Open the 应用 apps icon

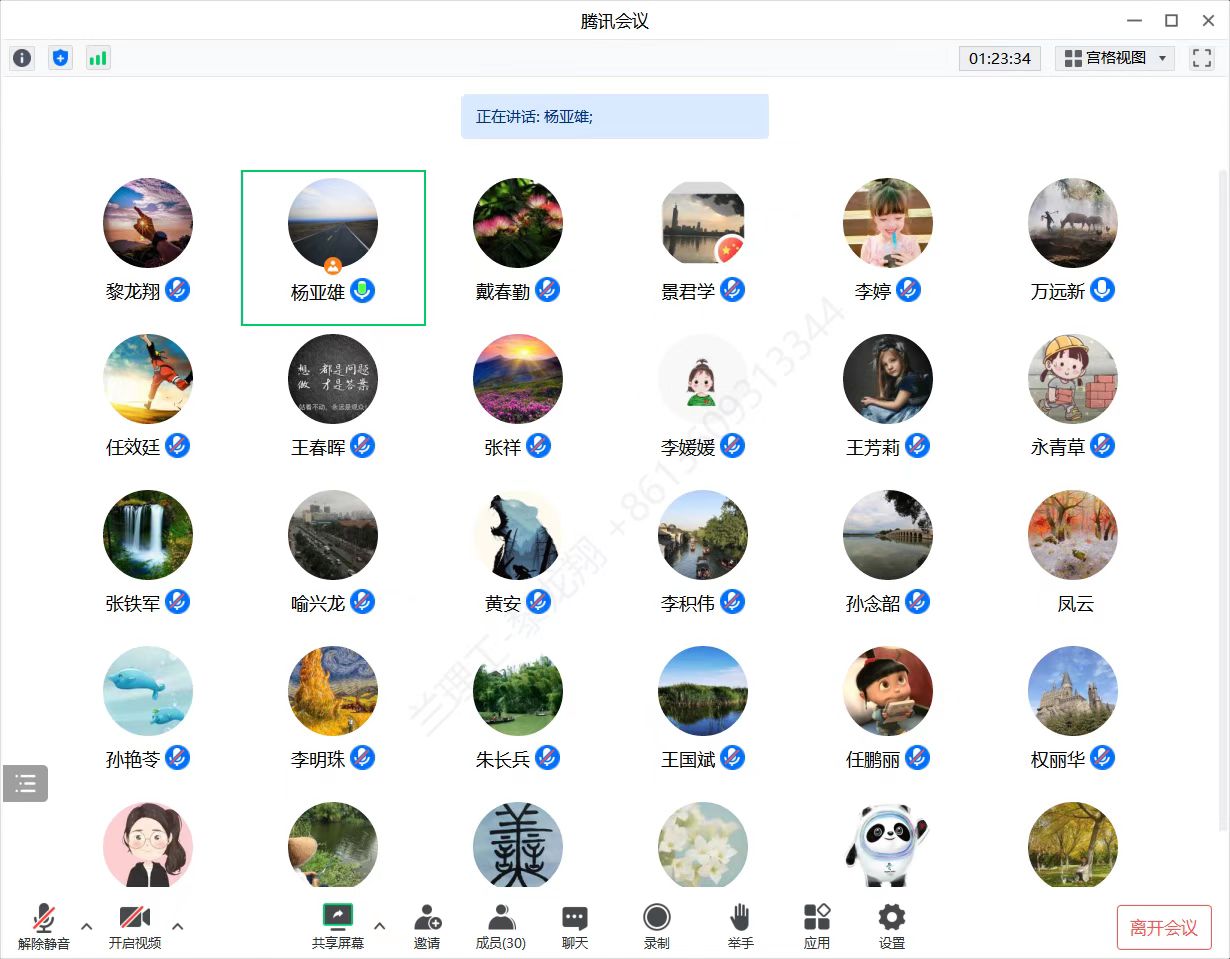[817, 926]
